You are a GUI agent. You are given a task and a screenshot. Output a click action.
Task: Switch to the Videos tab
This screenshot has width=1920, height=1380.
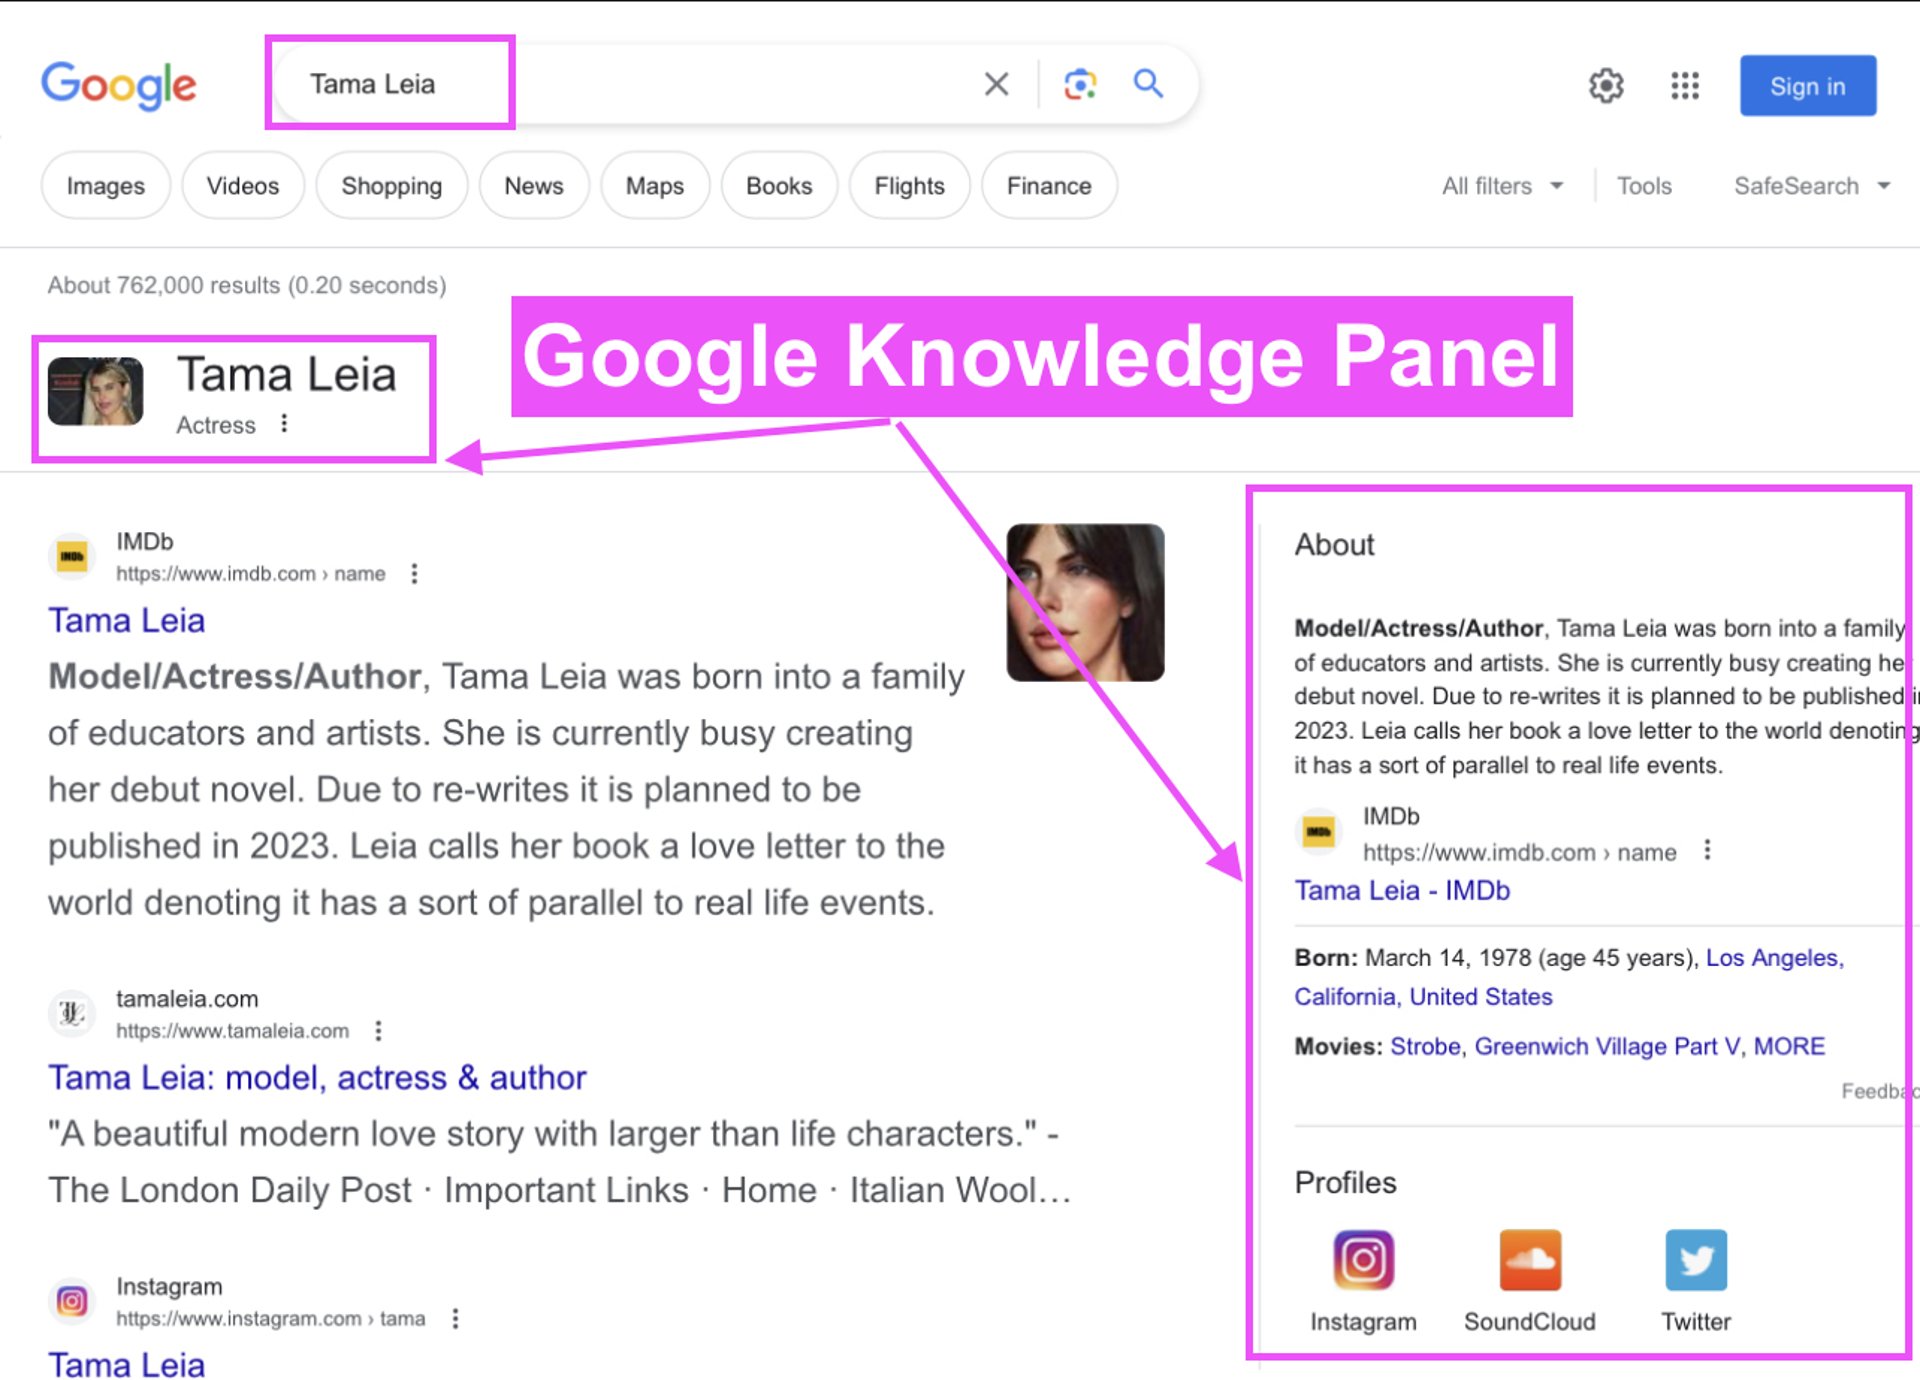point(242,186)
